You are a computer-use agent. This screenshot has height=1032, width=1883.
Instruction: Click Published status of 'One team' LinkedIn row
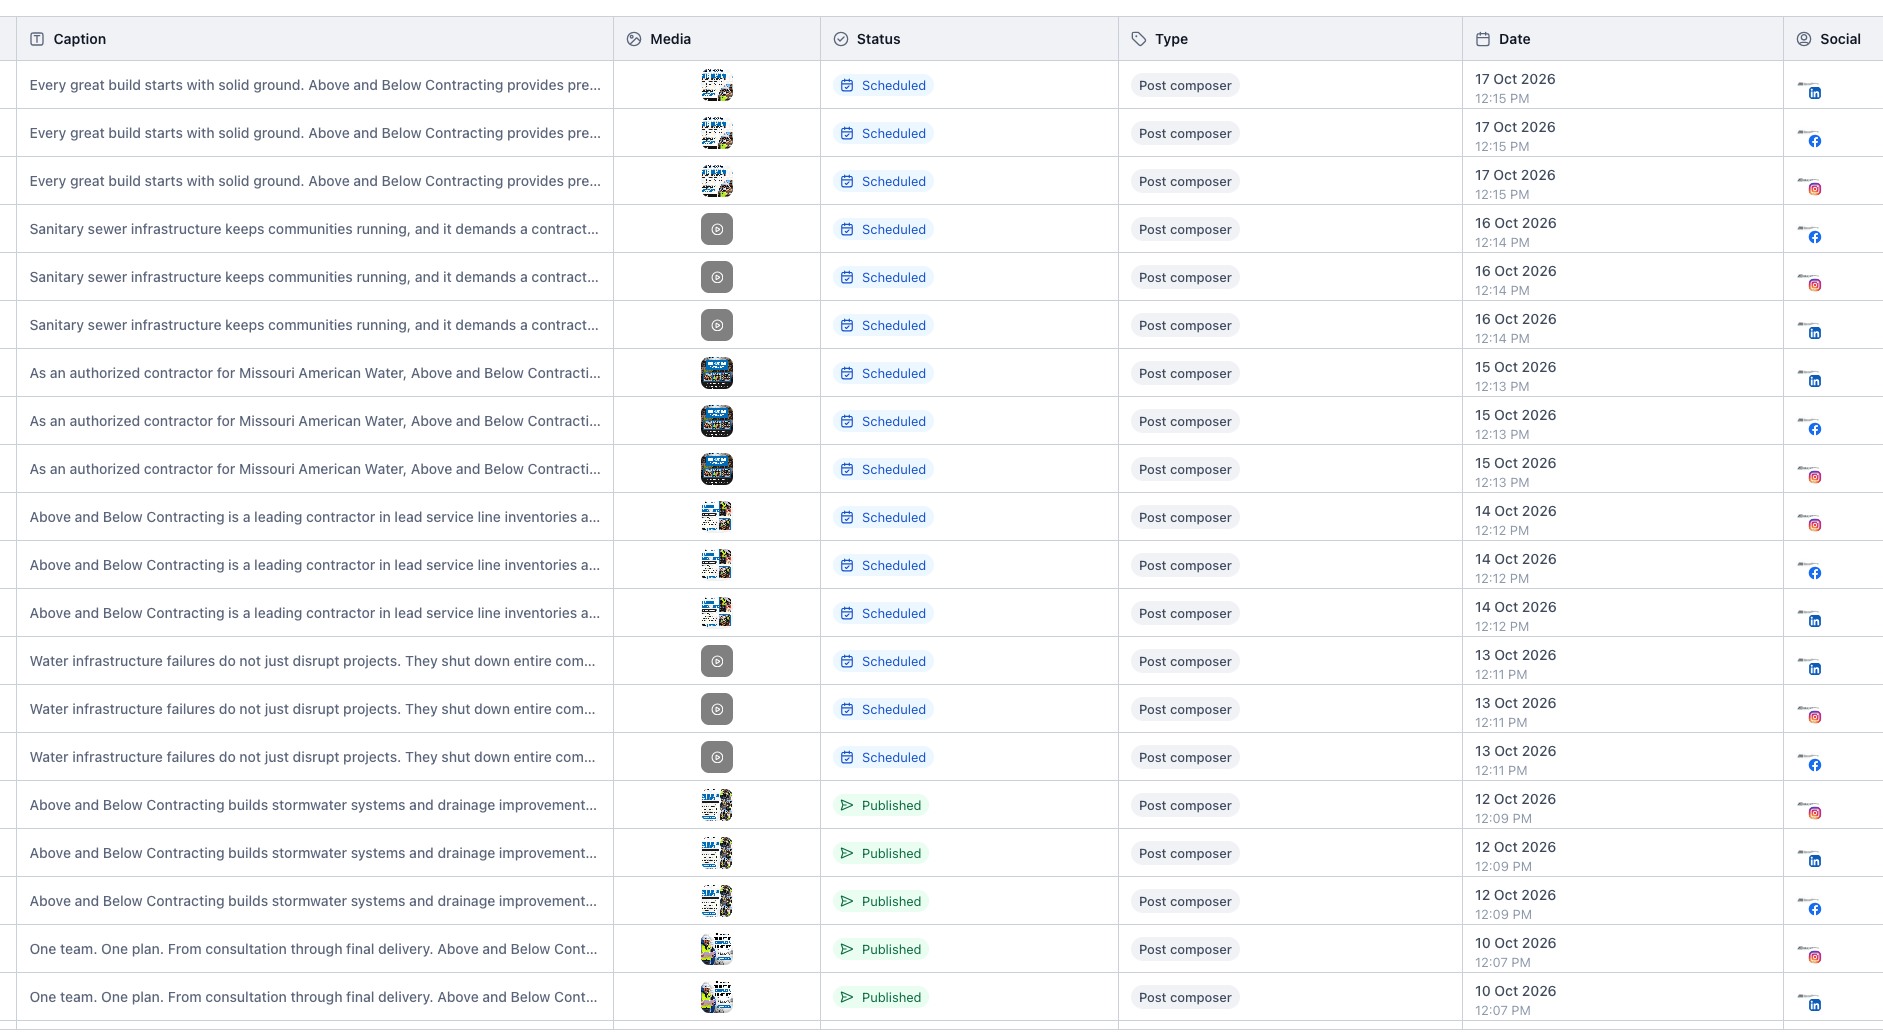click(x=881, y=997)
